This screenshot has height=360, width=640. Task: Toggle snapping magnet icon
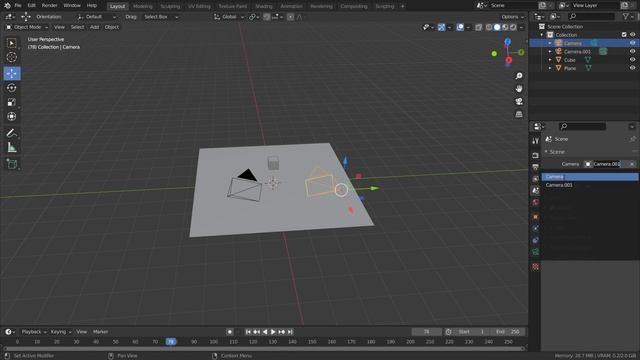(267, 17)
